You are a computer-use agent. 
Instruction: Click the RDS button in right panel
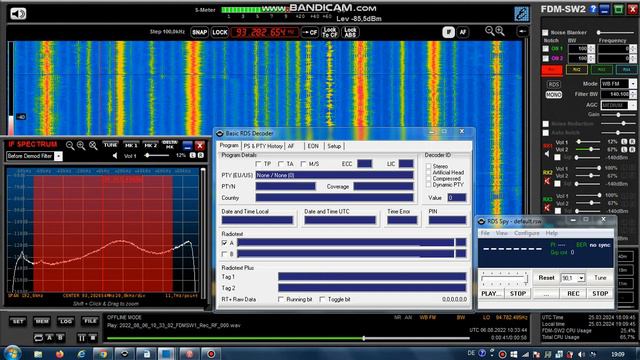(x=553, y=84)
